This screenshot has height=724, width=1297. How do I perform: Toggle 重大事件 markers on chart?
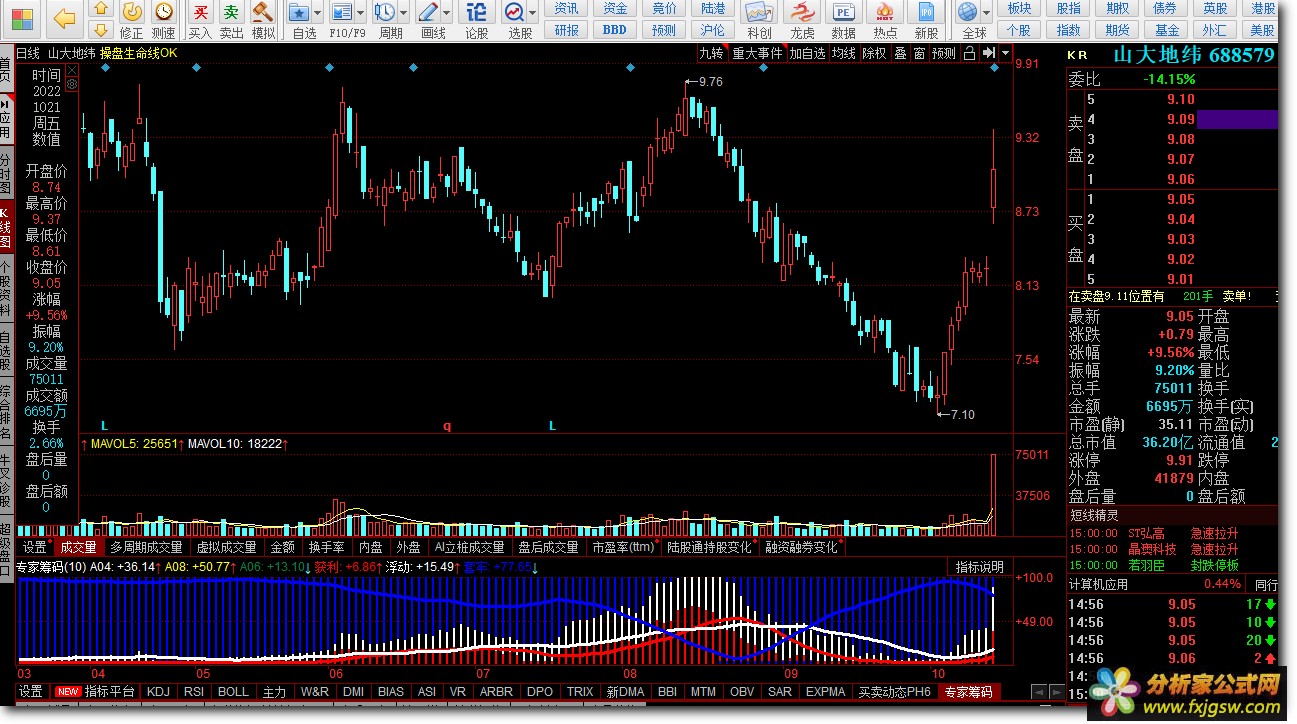[x=757, y=53]
